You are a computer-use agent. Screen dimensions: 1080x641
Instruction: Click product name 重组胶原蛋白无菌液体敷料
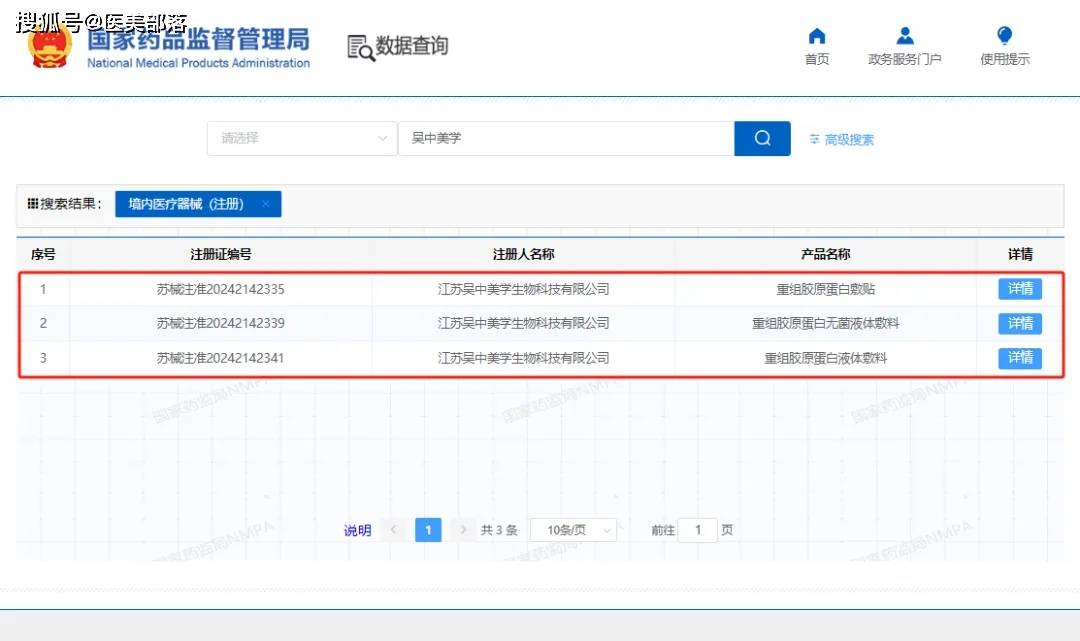[x=826, y=323]
